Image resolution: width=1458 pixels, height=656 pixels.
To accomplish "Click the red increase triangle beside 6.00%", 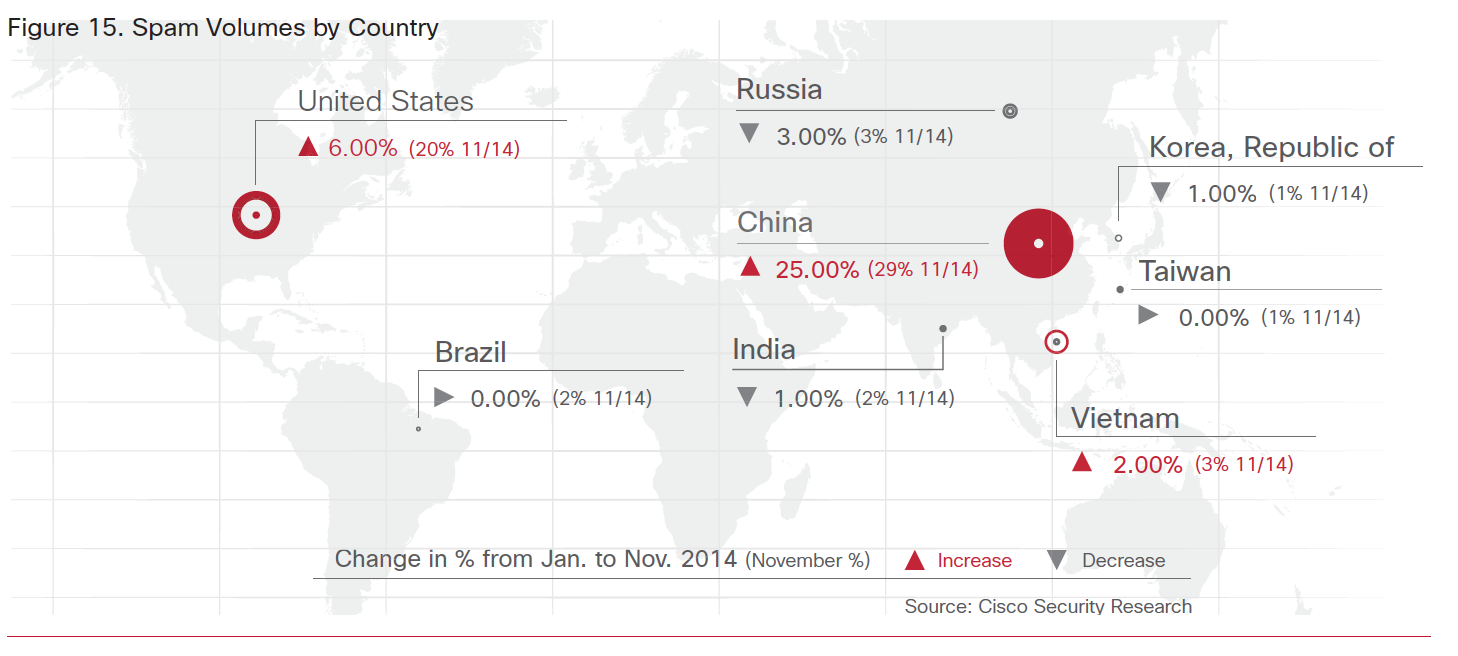I will (x=308, y=147).
